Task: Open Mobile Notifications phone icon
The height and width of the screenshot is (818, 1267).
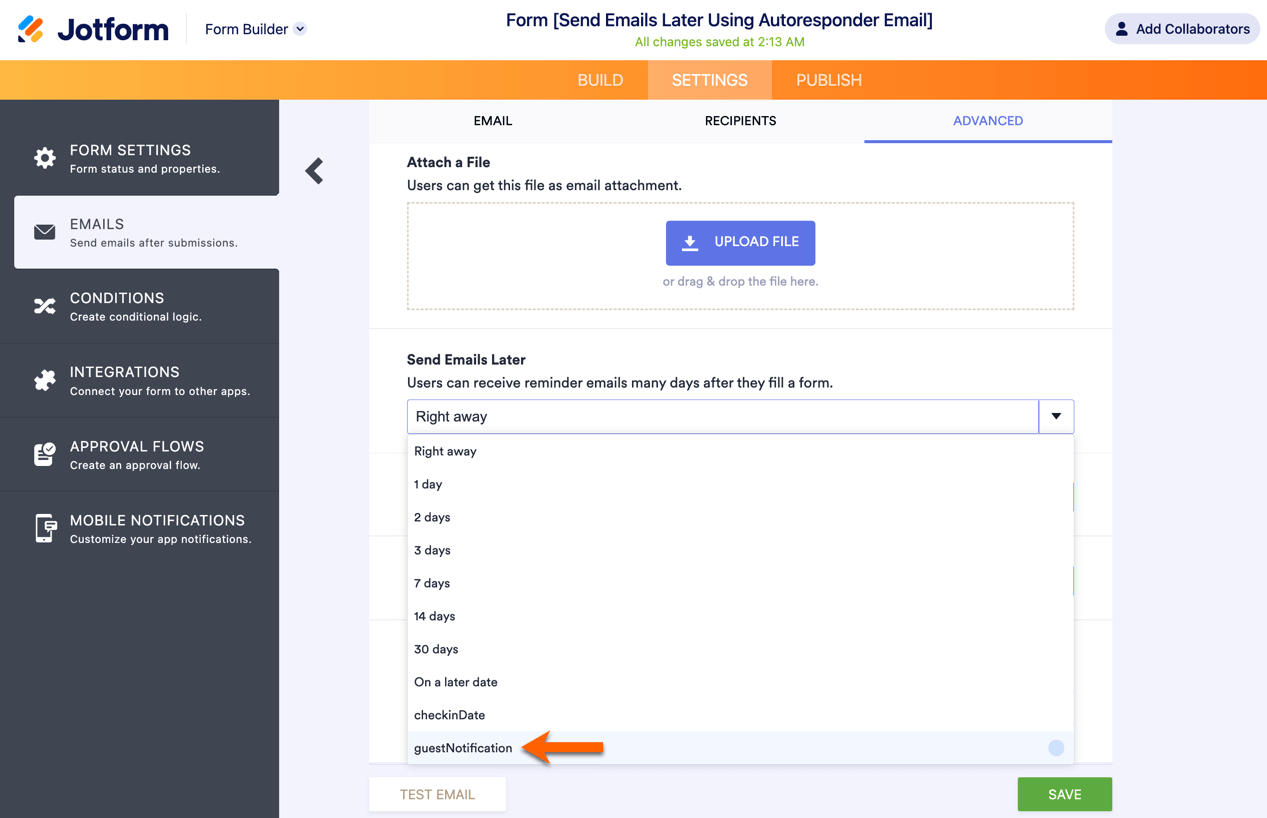Action: coord(45,528)
